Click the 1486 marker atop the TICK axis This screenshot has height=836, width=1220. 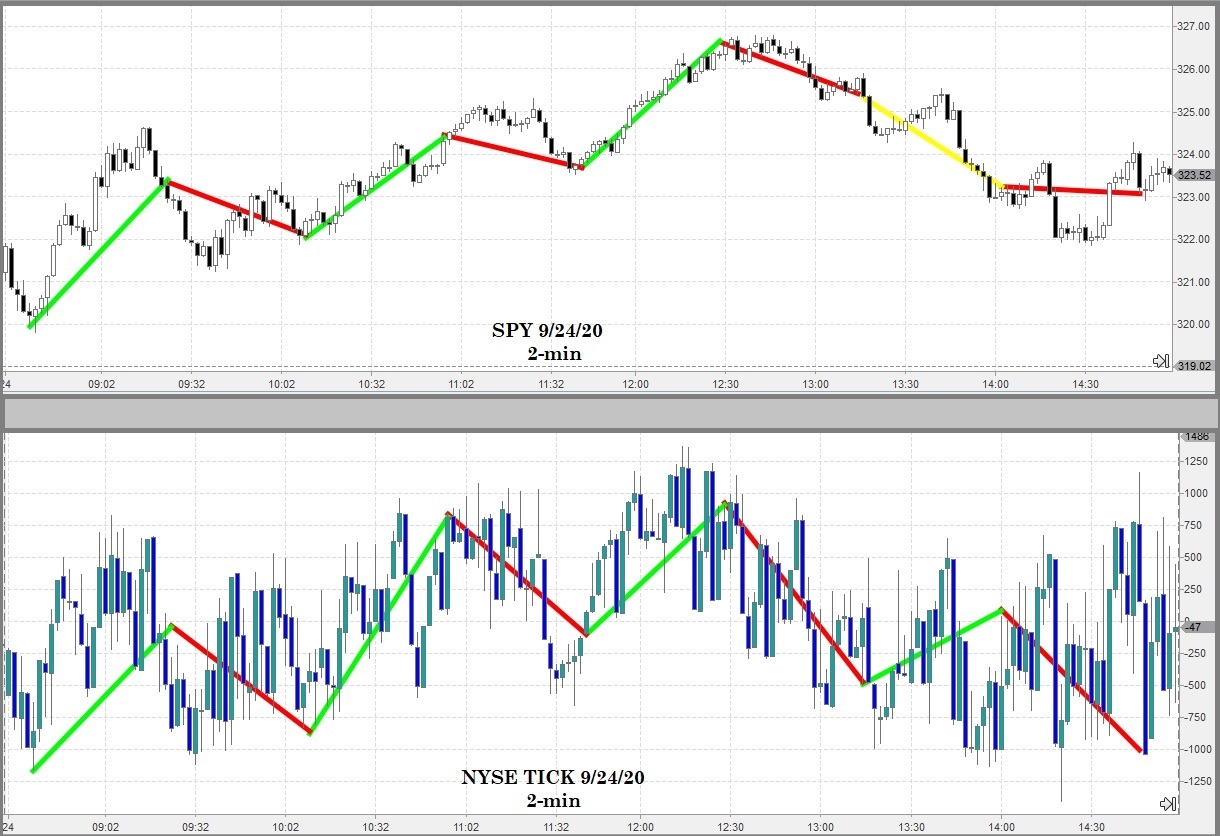coord(1195,437)
